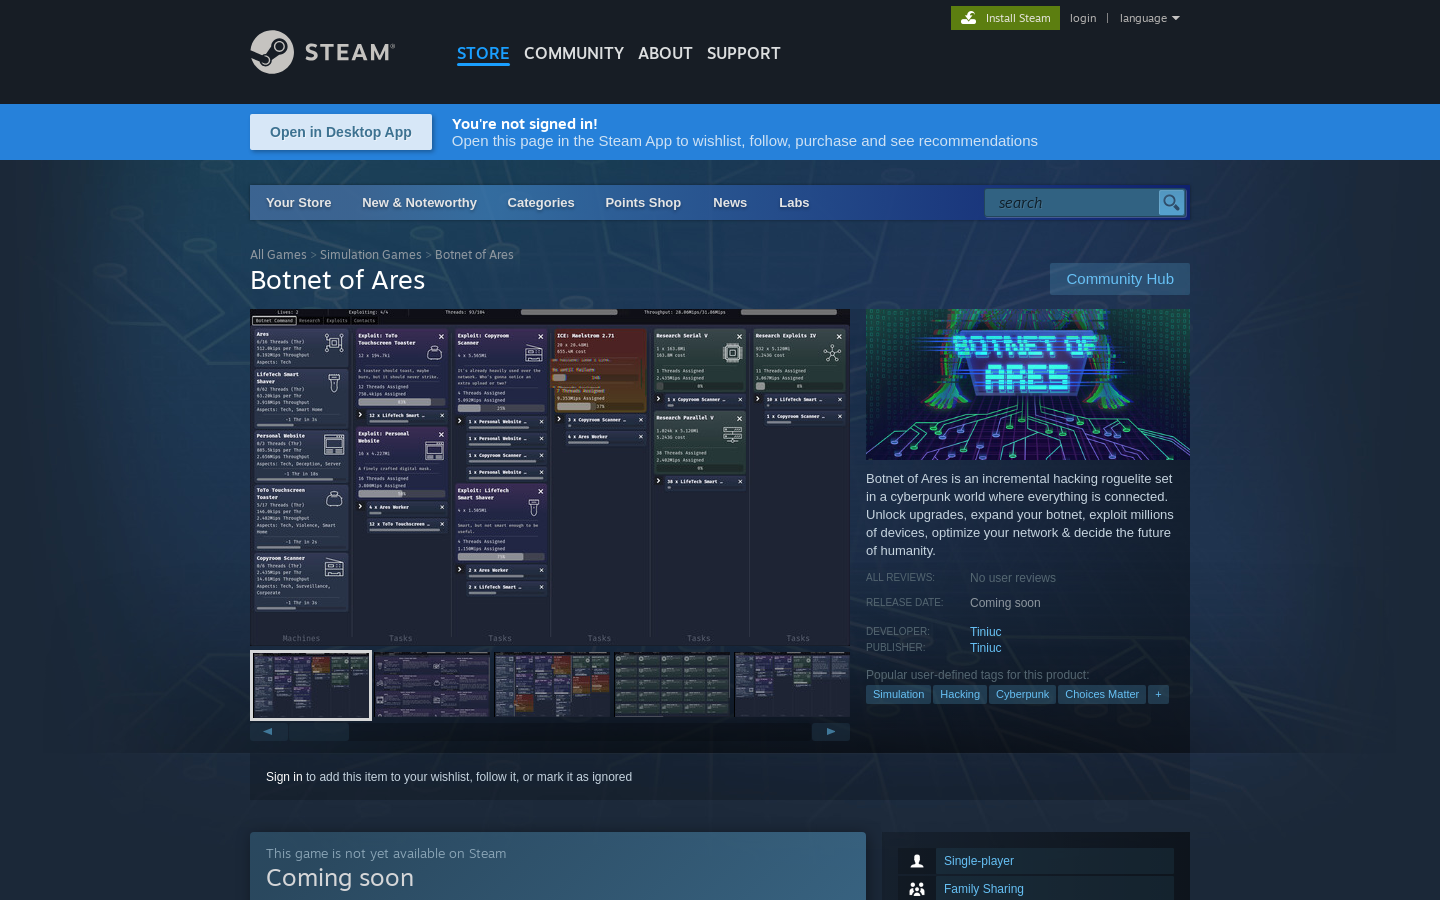Click the Family Sharing people icon
This screenshot has width=1440, height=900.
[x=917, y=889]
